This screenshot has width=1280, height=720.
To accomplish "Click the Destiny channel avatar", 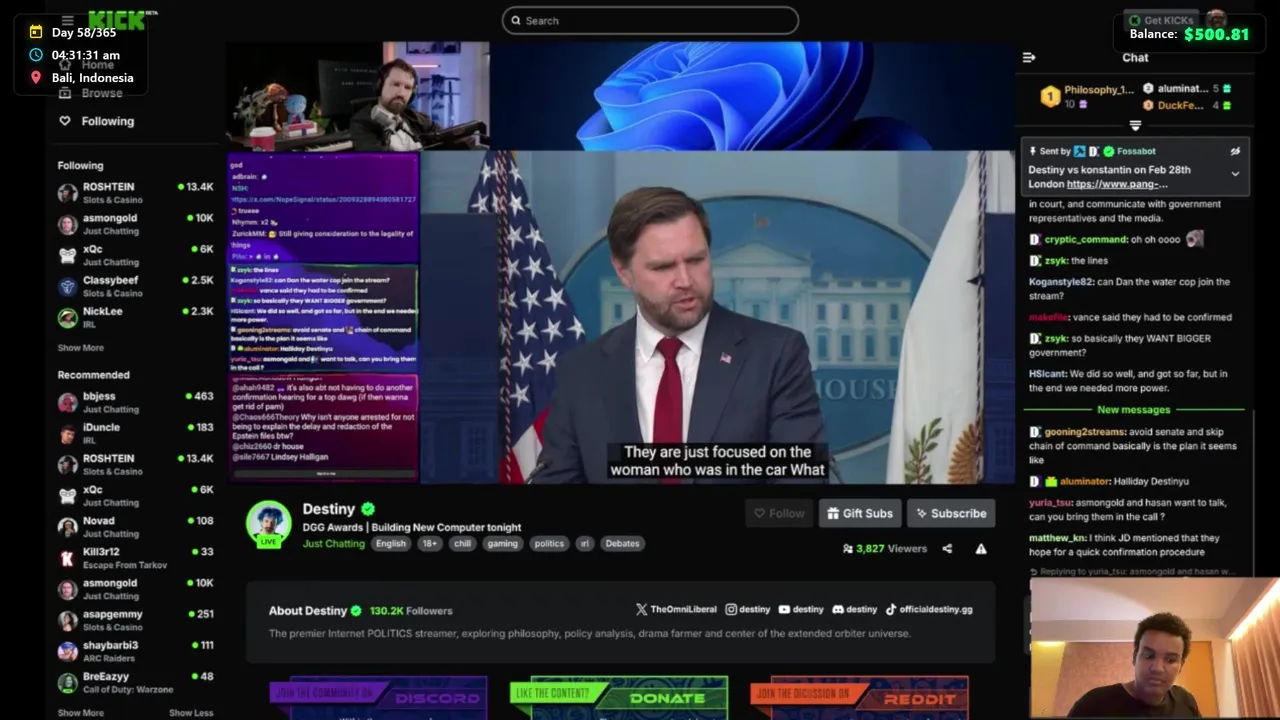I will tap(269, 523).
